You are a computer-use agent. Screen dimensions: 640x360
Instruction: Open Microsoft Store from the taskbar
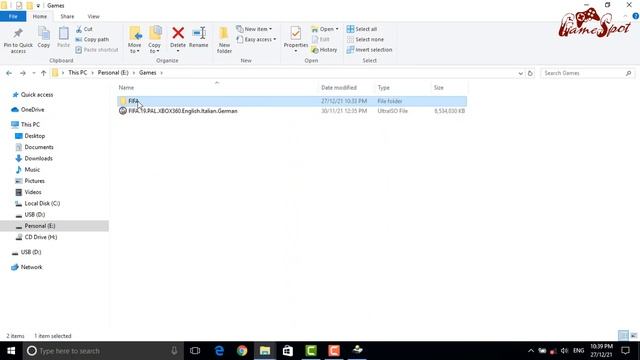pyautogui.click(x=288, y=351)
